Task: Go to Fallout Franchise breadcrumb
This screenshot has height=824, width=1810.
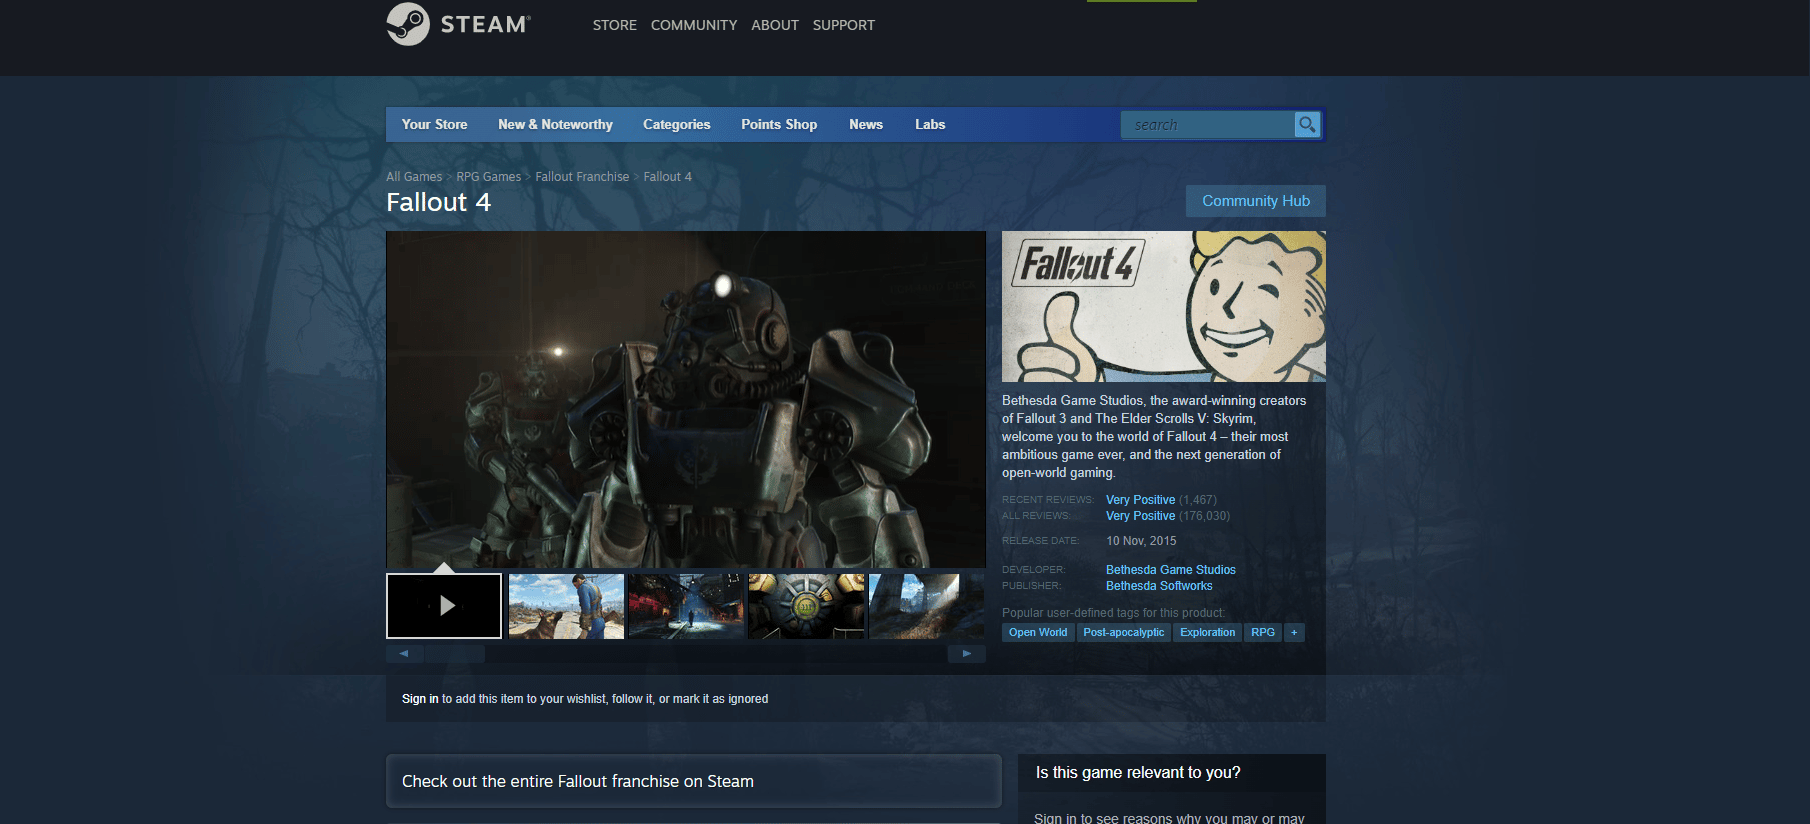Action: tap(582, 177)
